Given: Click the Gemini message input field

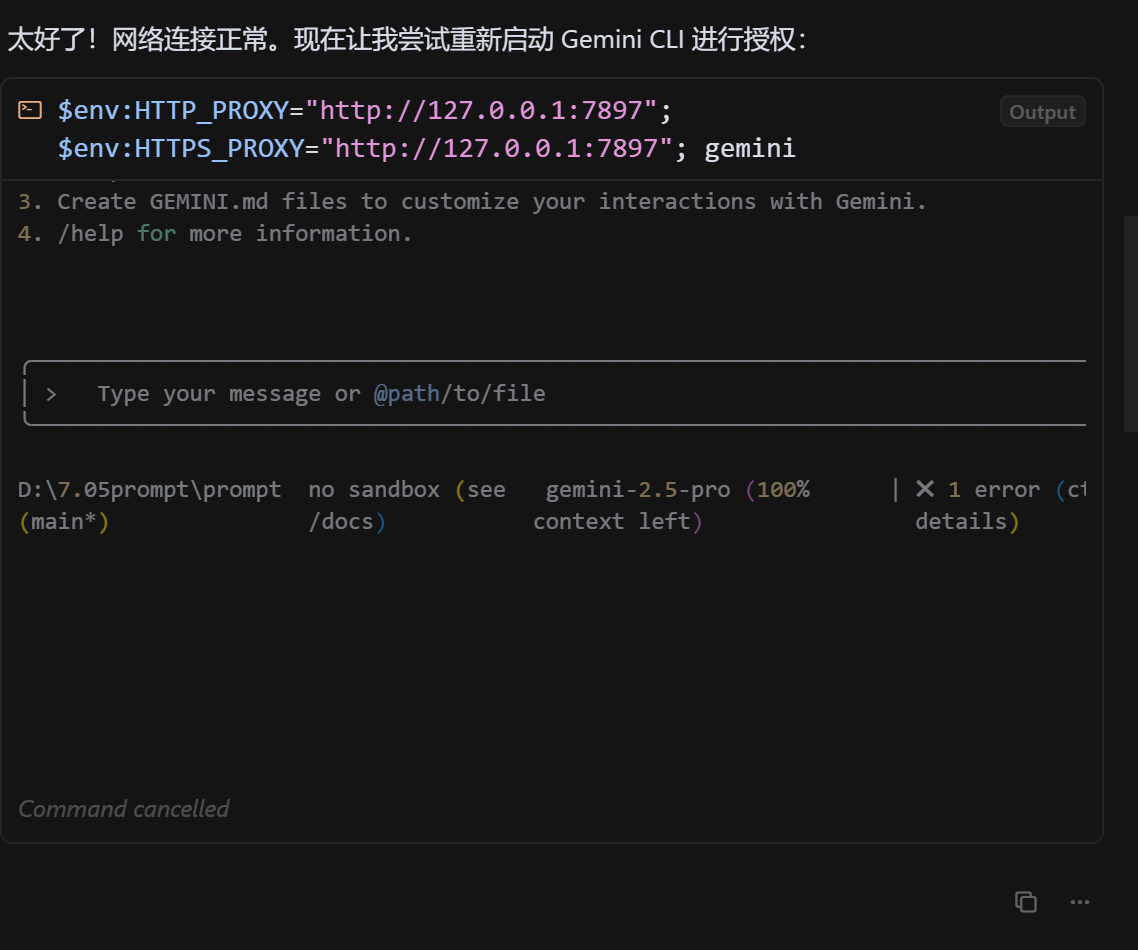Looking at the screenshot, I should point(555,393).
